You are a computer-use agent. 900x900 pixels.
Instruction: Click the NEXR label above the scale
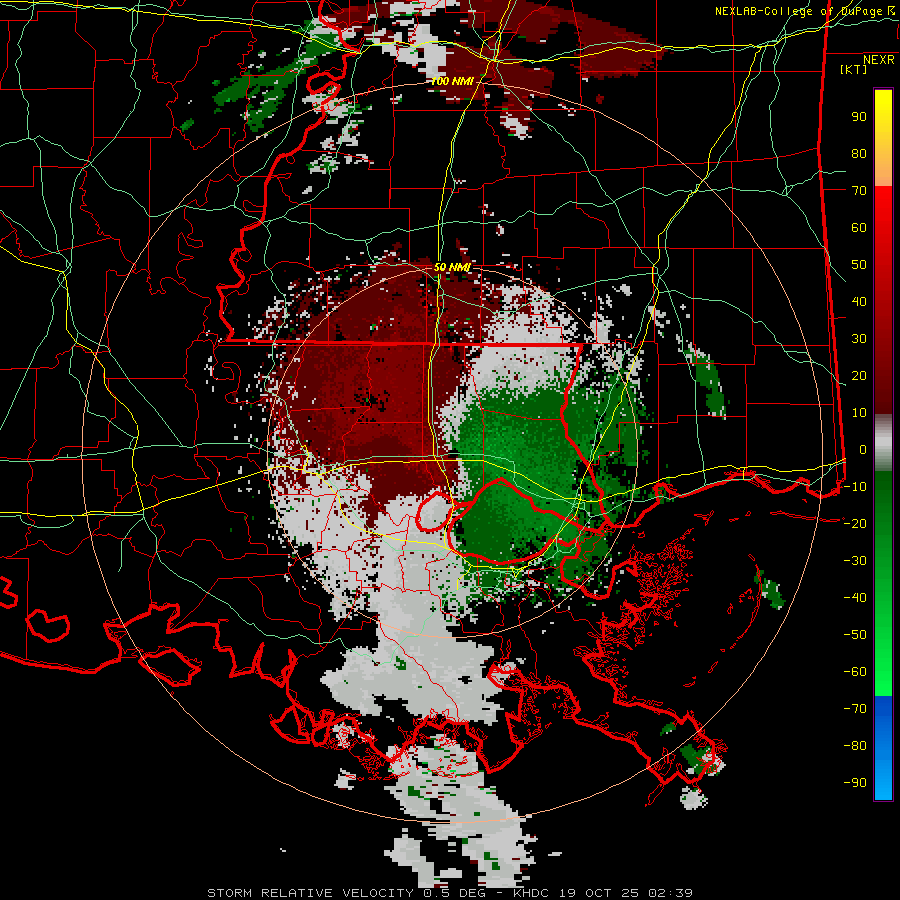(x=879, y=60)
